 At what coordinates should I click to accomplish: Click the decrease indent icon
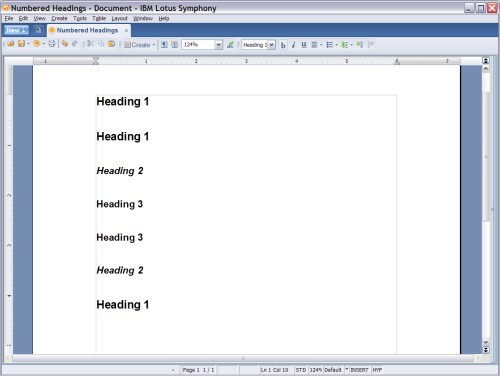[360, 44]
